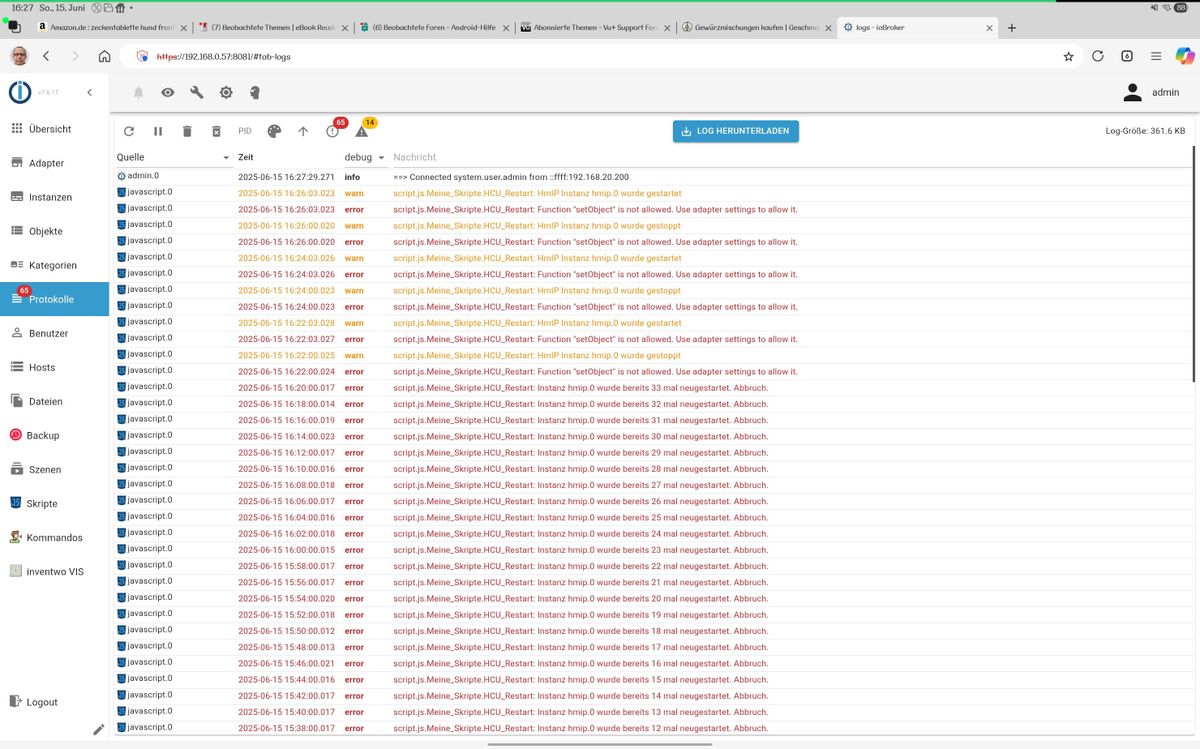Click the warning counter icon showing 14

click(x=362, y=131)
